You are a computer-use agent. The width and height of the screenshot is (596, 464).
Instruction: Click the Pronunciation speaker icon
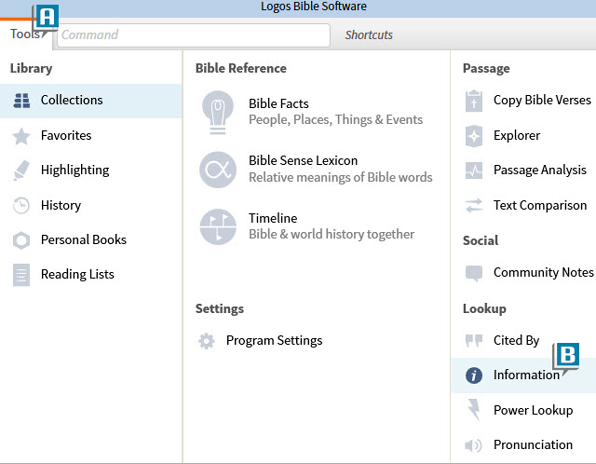473,445
